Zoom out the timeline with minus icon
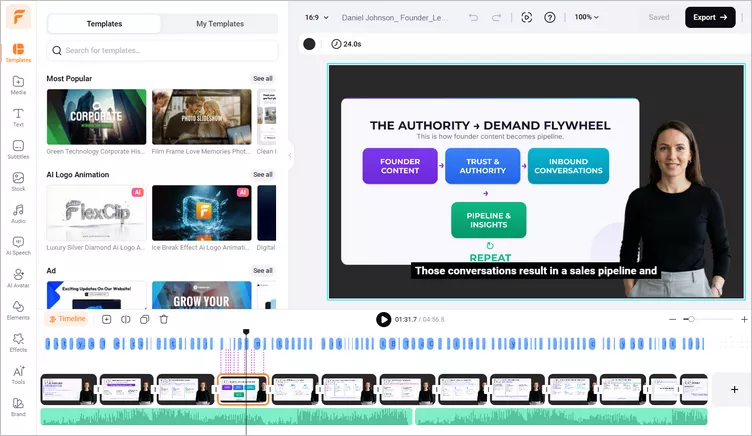This screenshot has width=752, height=436. click(672, 319)
